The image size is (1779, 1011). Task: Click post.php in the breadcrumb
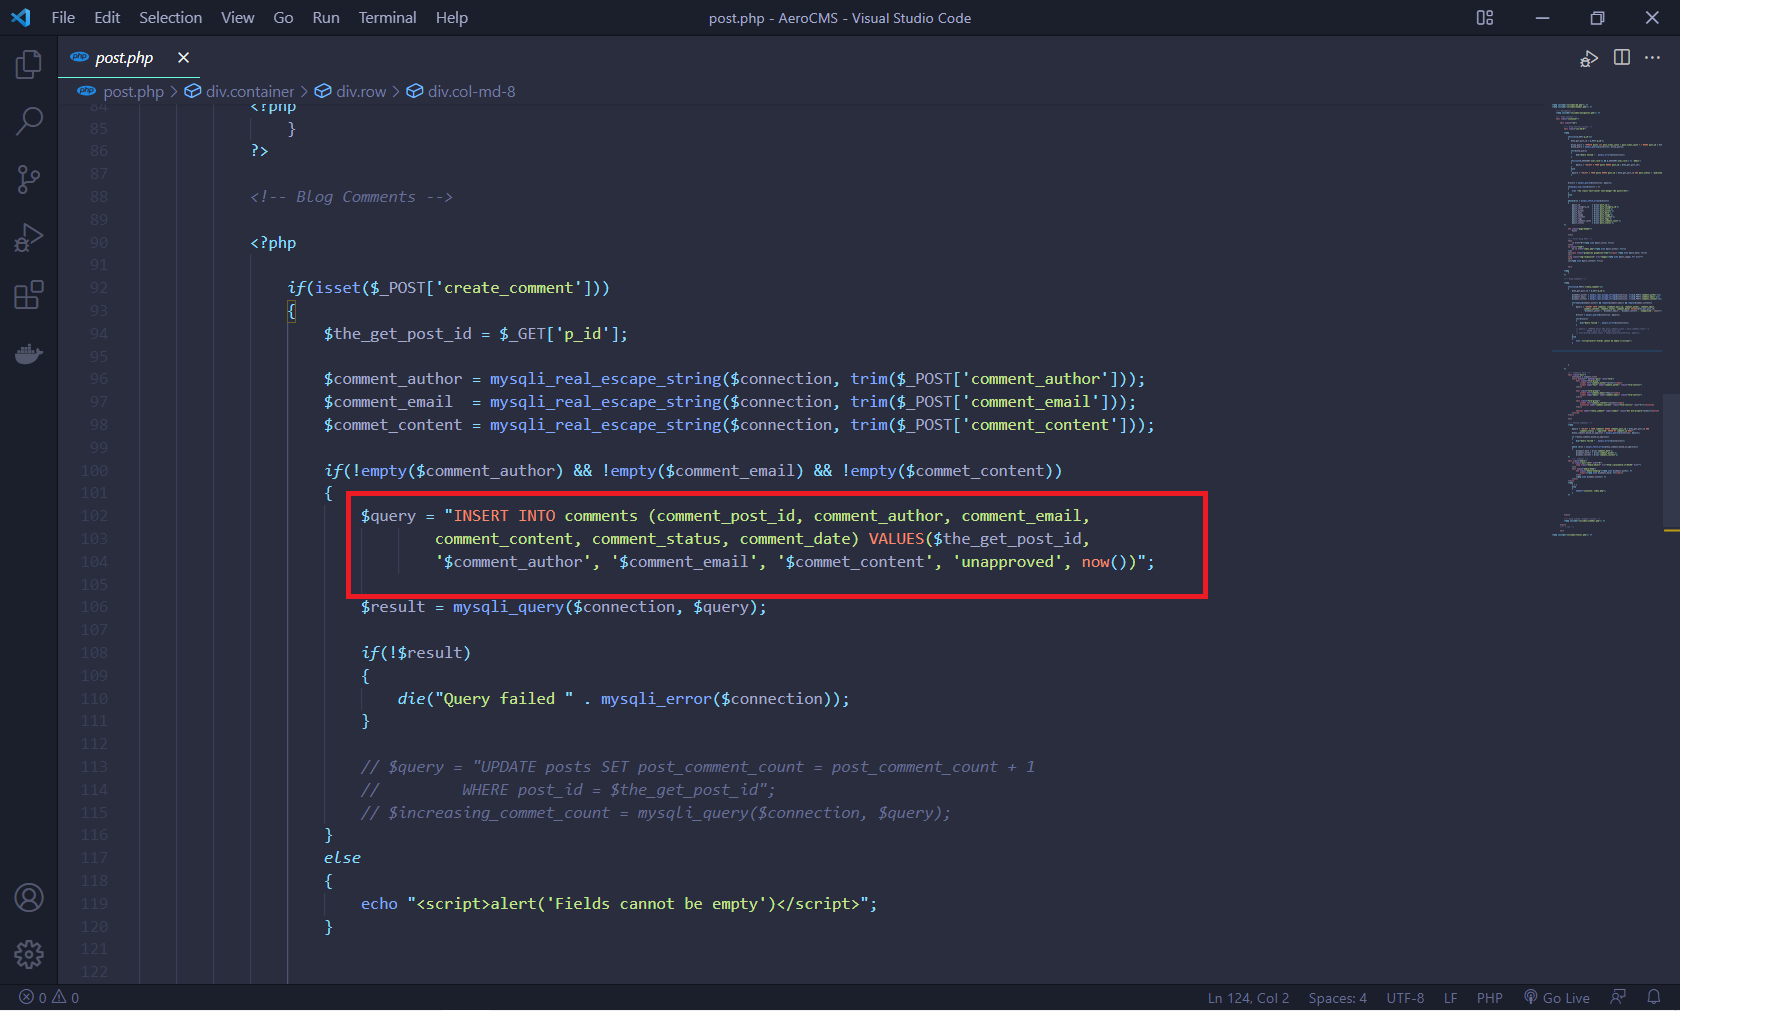pyautogui.click(x=133, y=92)
